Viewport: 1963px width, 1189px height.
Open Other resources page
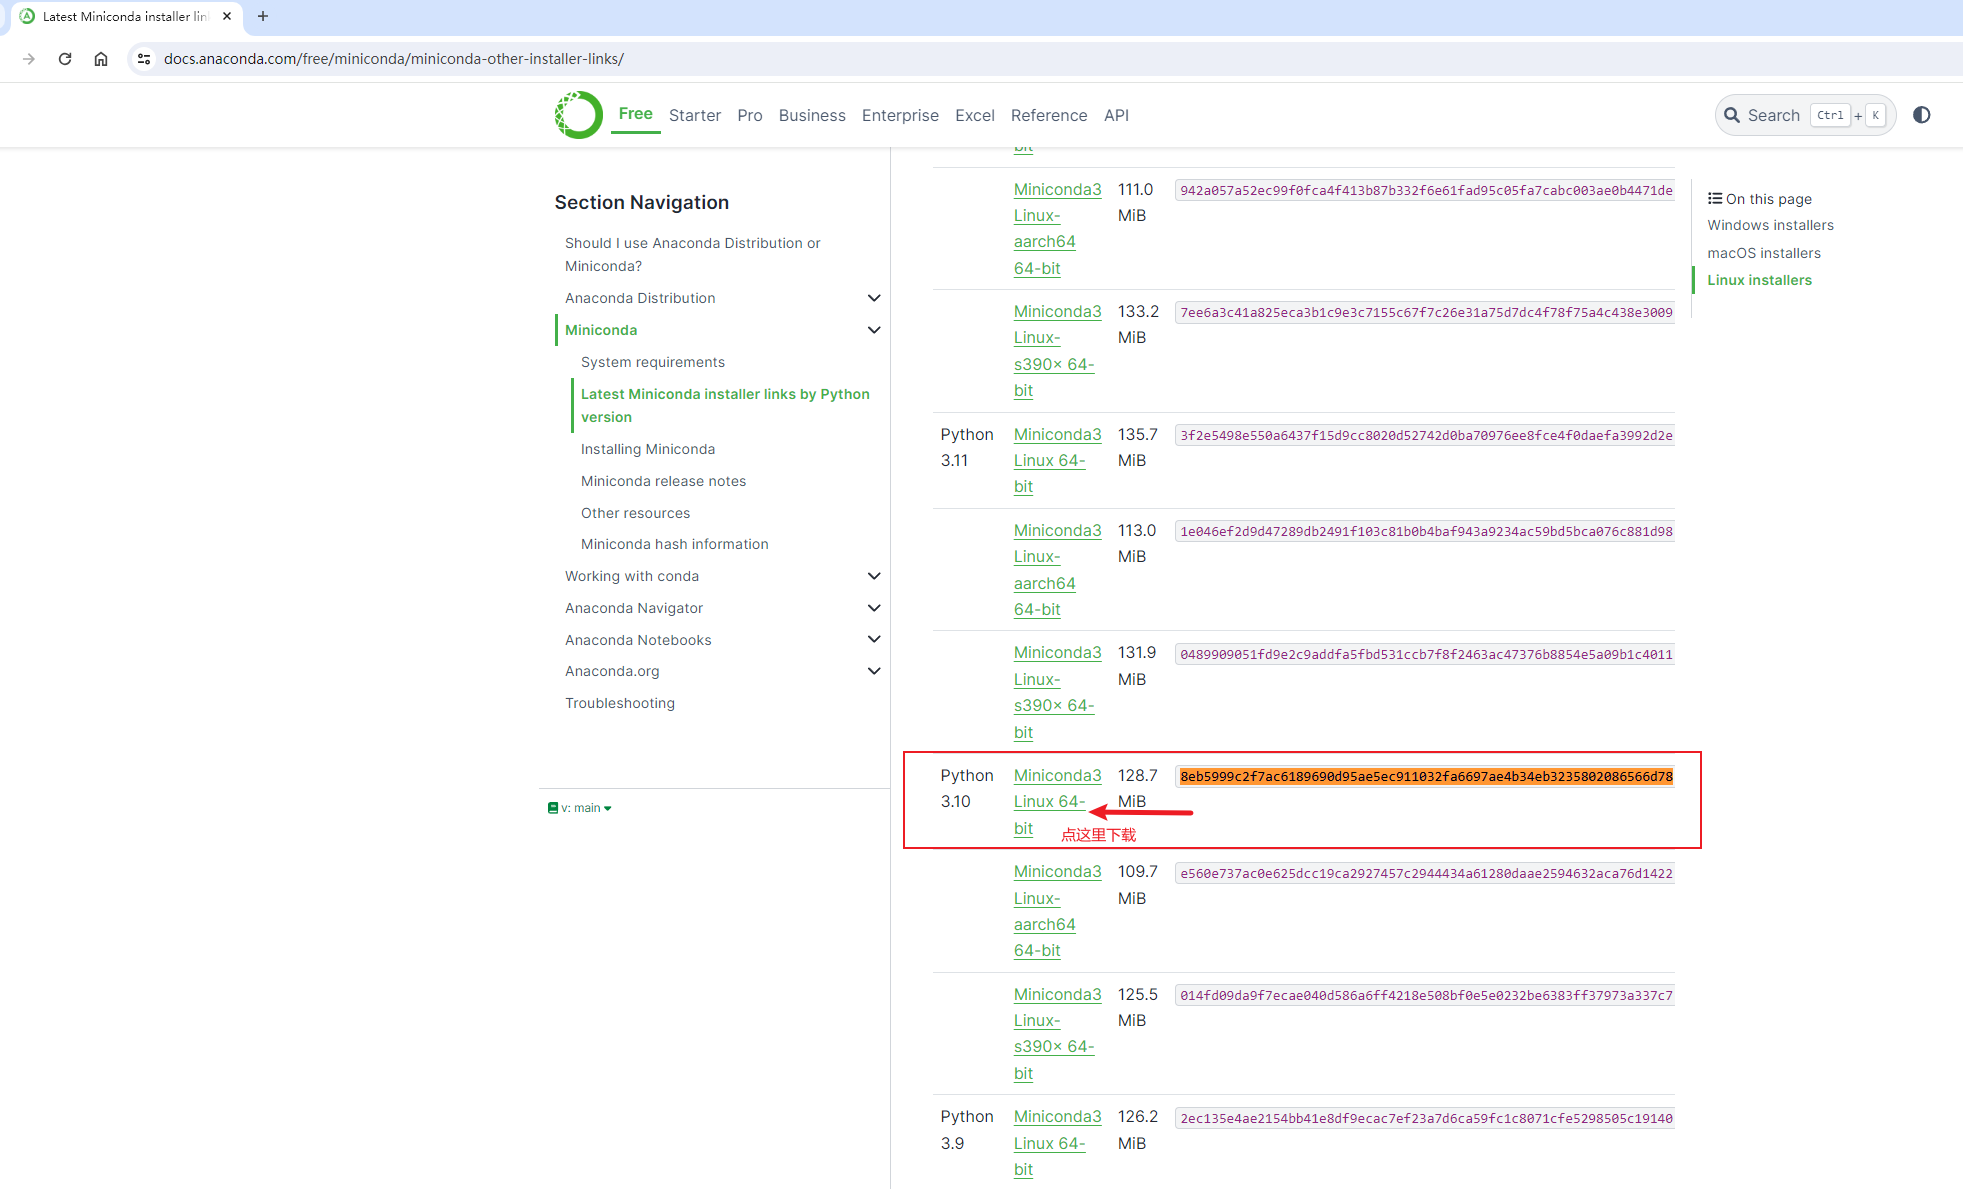coord(635,513)
